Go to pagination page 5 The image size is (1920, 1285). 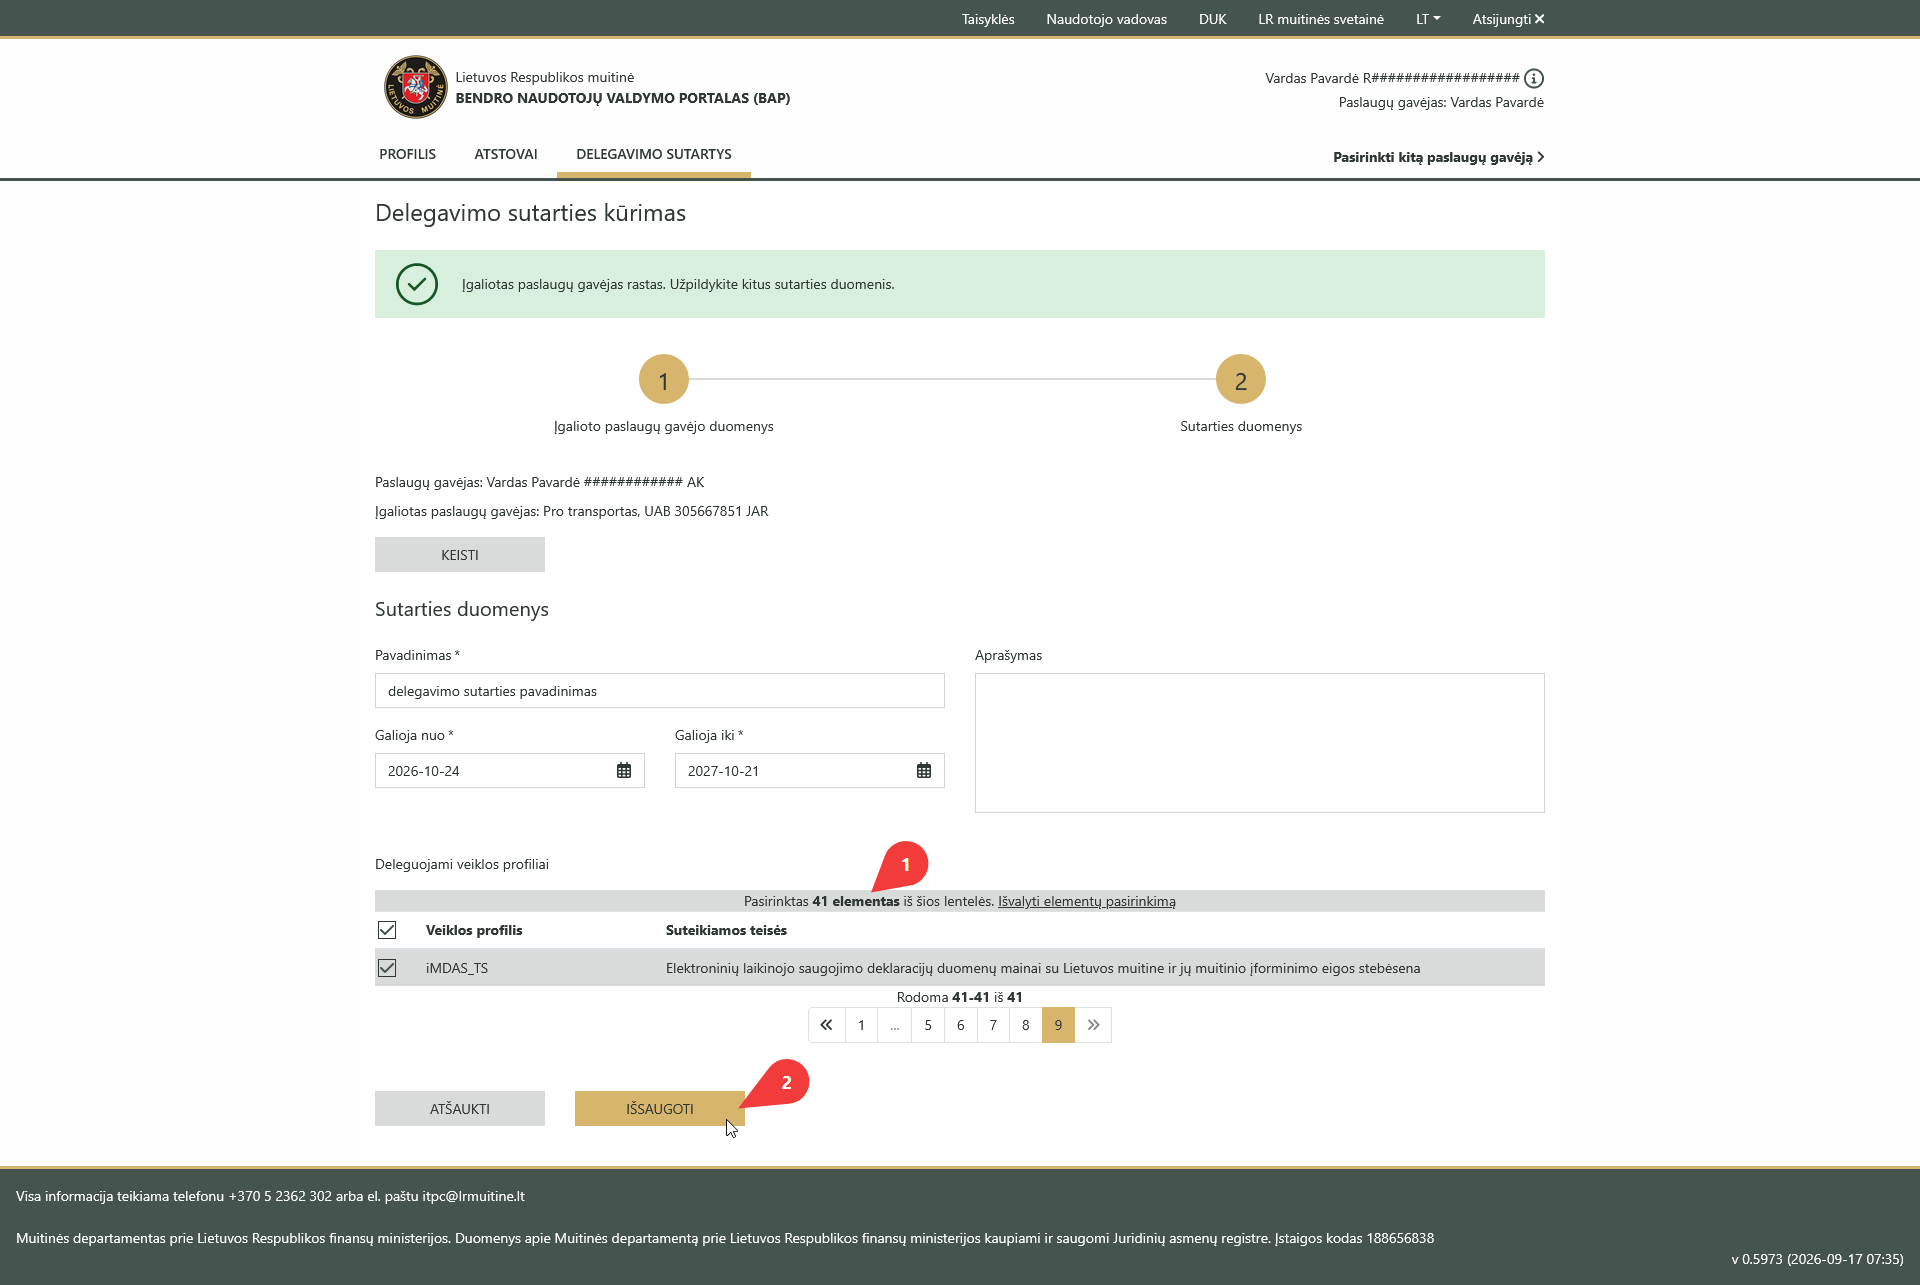click(x=928, y=1025)
